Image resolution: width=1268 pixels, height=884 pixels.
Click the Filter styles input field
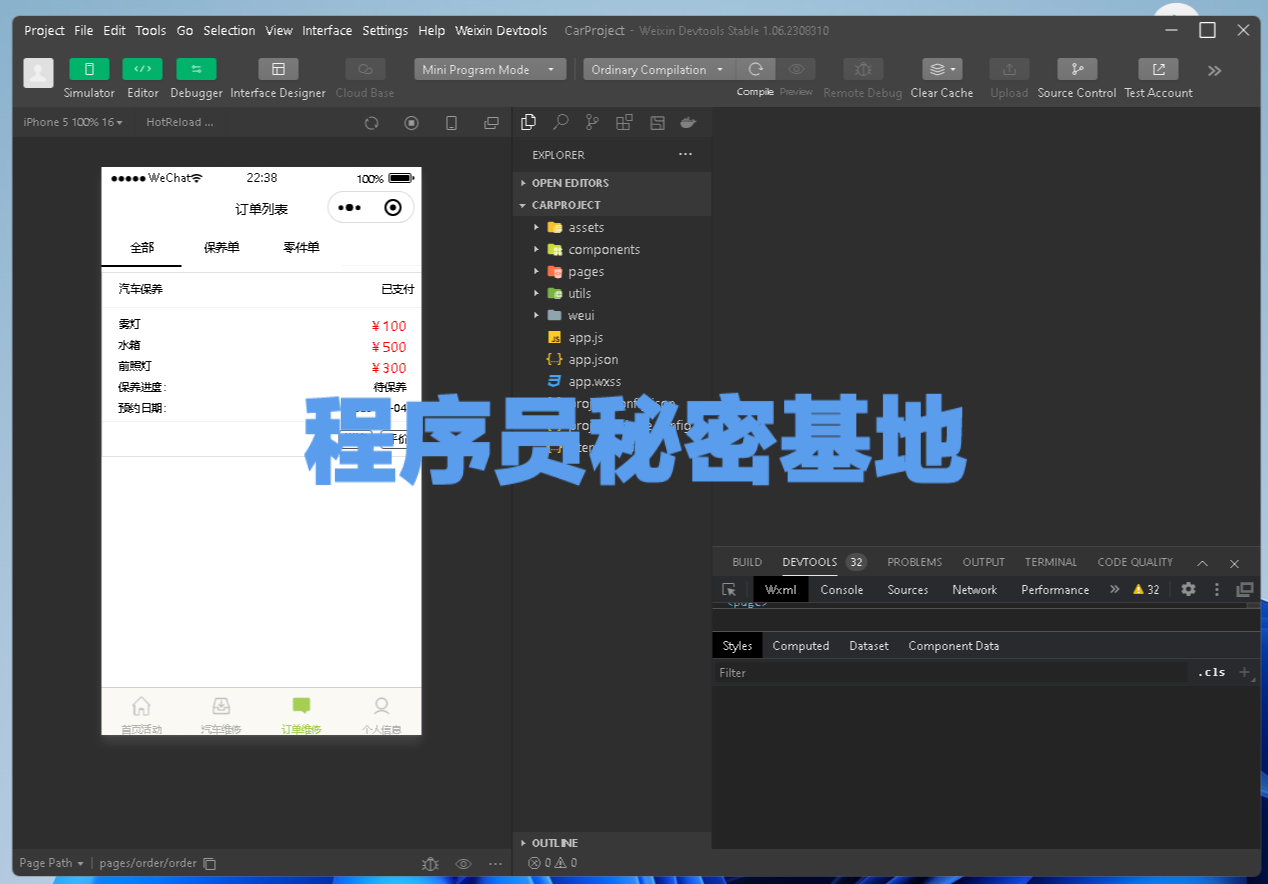click(x=952, y=673)
